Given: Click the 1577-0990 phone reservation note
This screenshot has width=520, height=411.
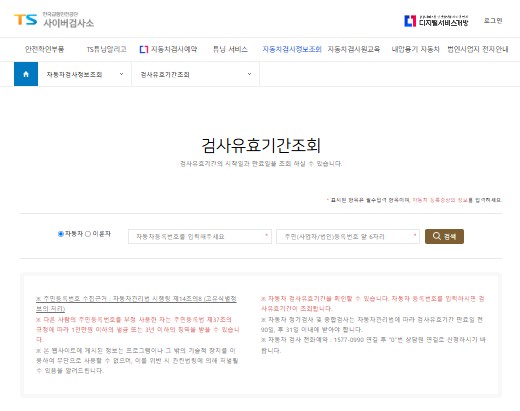Looking at the screenshot, I should point(373,345).
